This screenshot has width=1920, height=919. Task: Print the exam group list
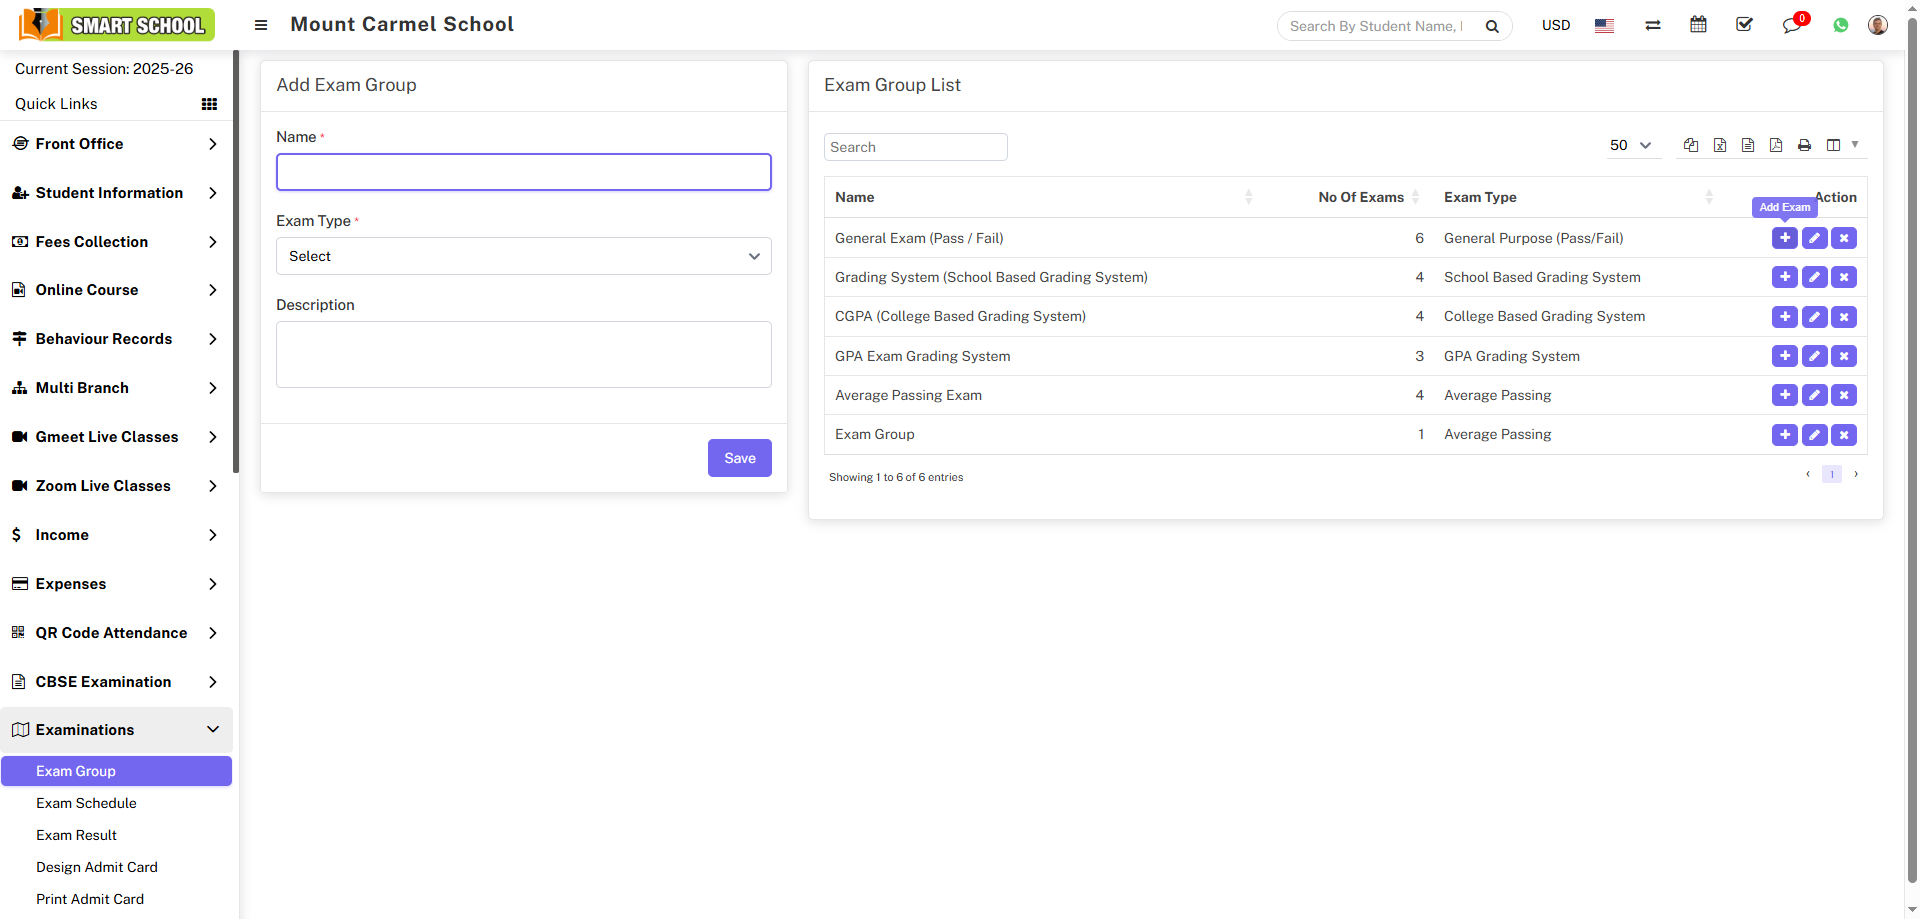click(1804, 146)
